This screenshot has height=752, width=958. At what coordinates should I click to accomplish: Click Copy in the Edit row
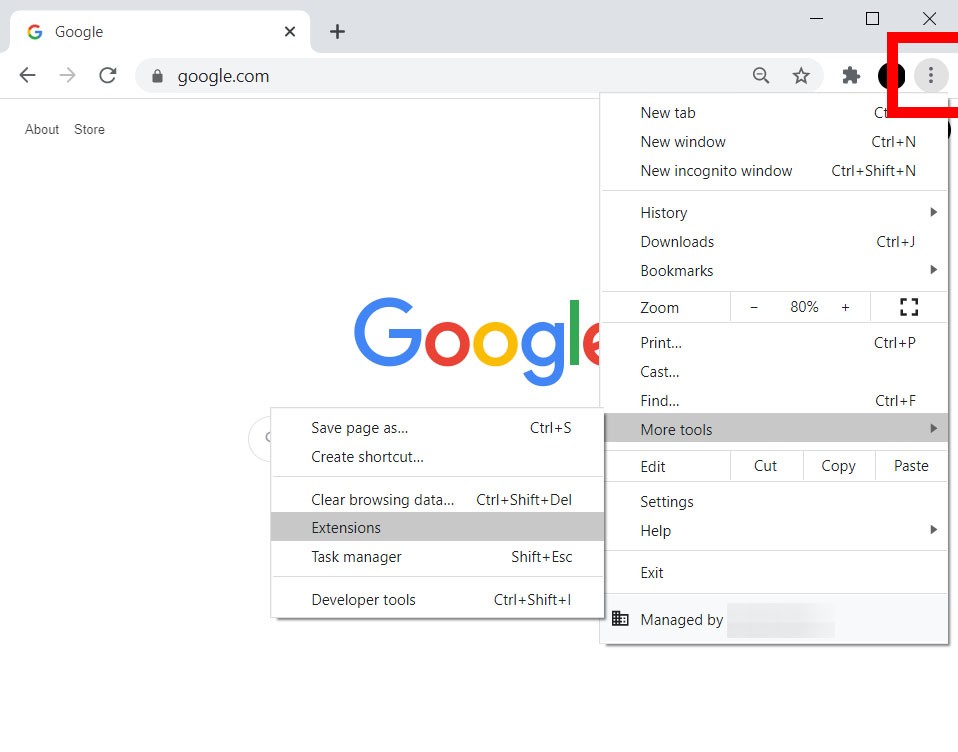[x=838, y=465]
